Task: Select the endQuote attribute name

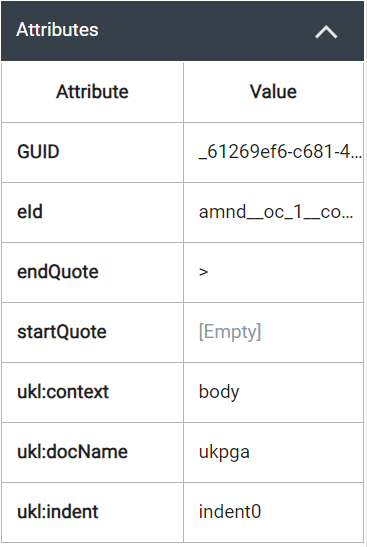Action: 58,272
